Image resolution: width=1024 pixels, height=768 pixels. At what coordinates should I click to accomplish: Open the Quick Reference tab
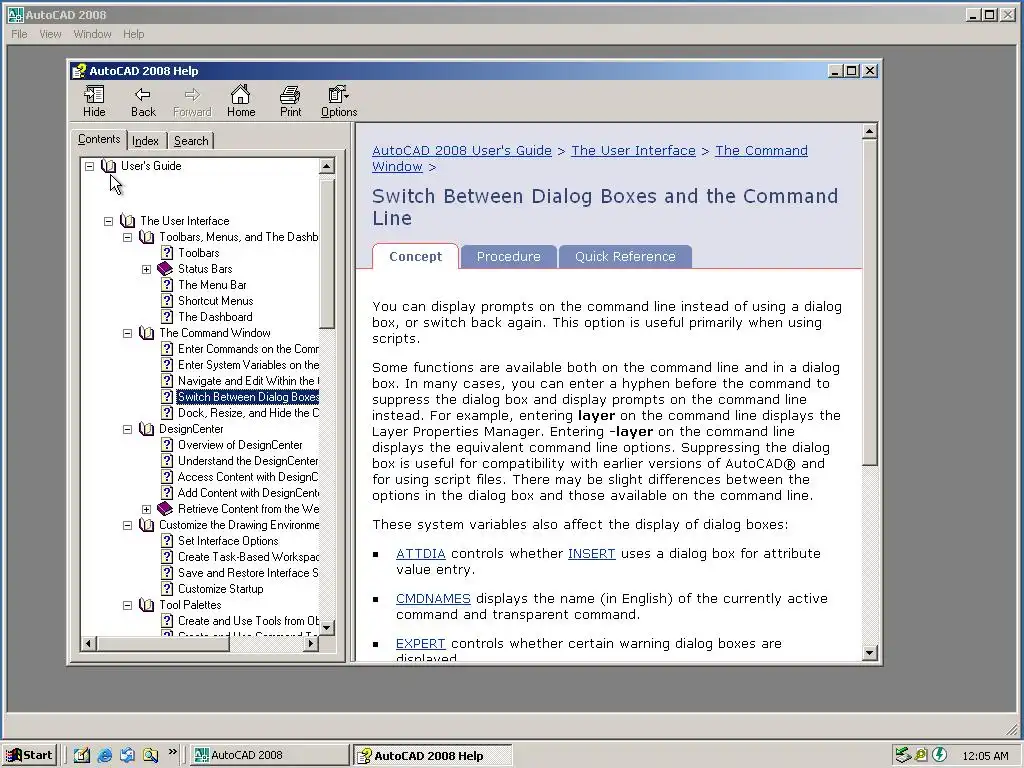[625, 257]
